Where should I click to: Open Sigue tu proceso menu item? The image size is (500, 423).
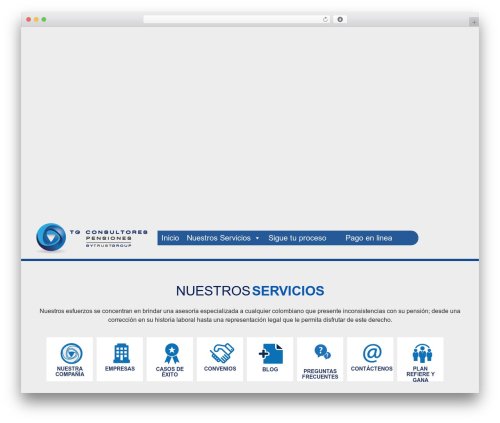pos(297,238)
